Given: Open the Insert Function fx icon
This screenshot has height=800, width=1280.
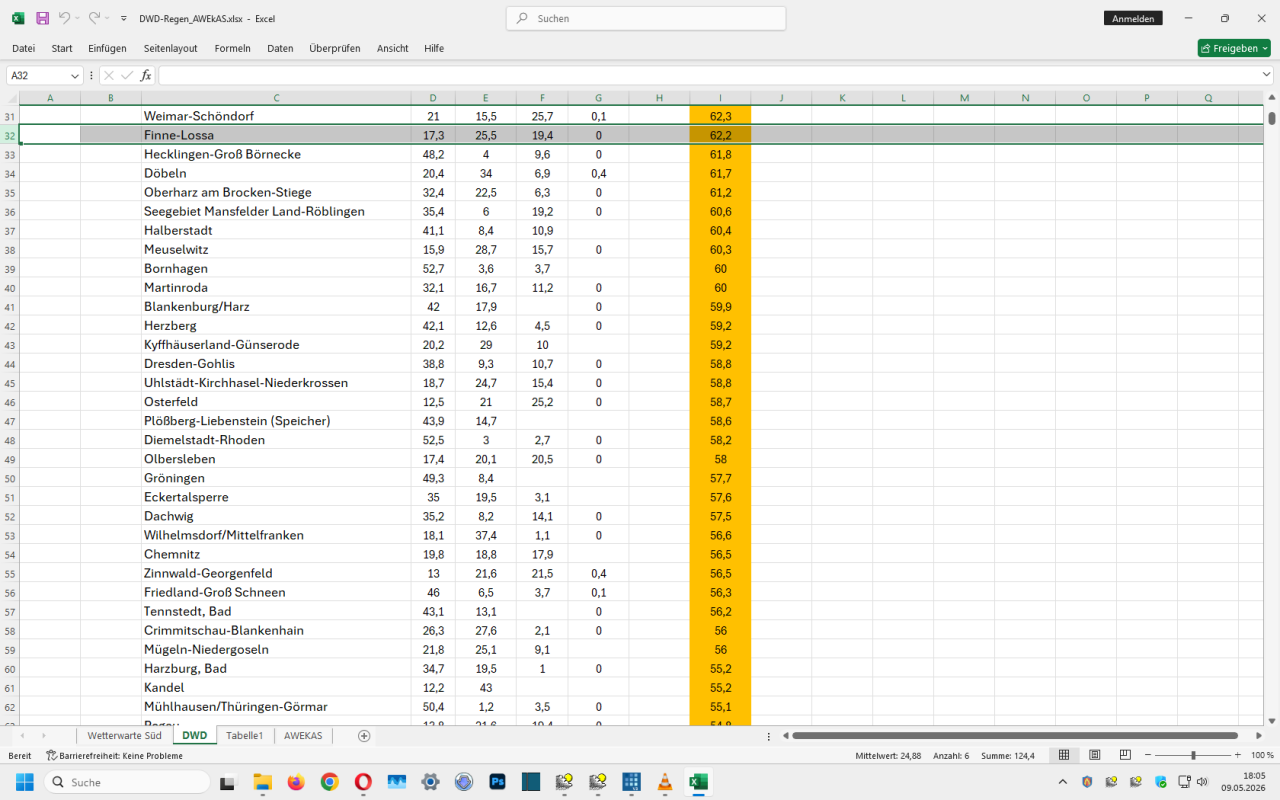Looking at the screenshot, I should point(146,75).
